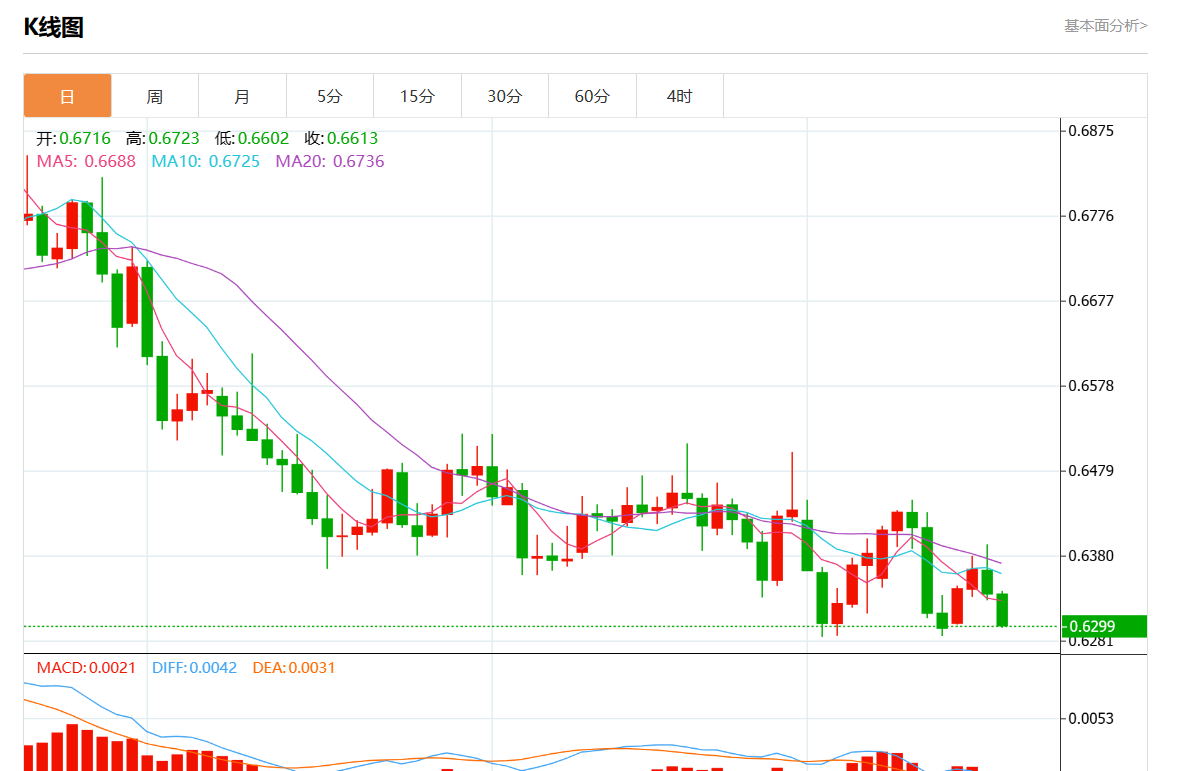Click the K线图 heading
The width and height of the screenshot is (1177, 771).
53,27
